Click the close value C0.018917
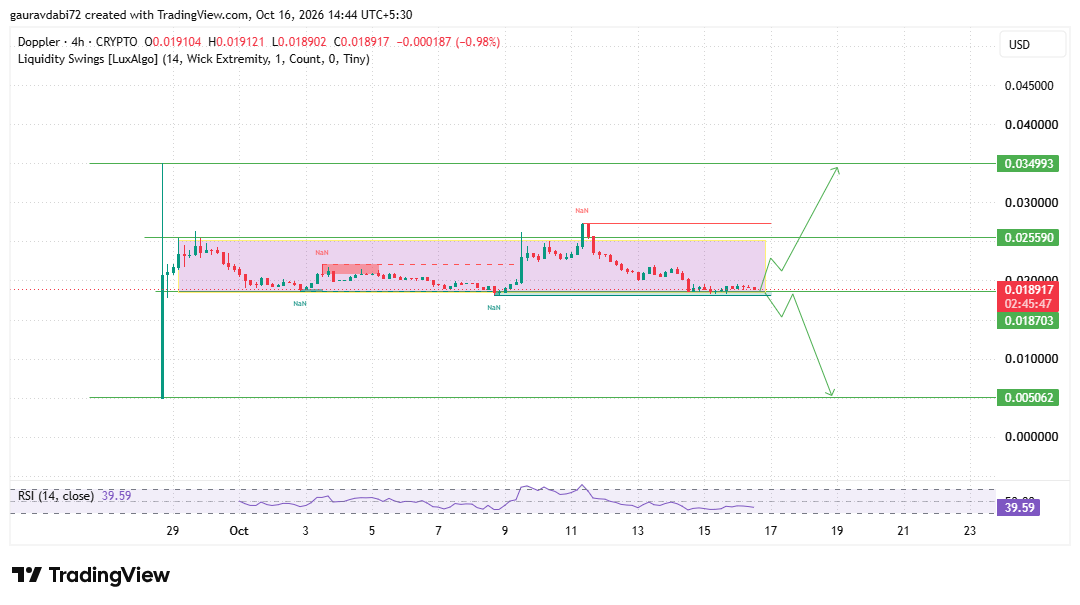This screenshot has height=605, width=1080. (362, 42)
